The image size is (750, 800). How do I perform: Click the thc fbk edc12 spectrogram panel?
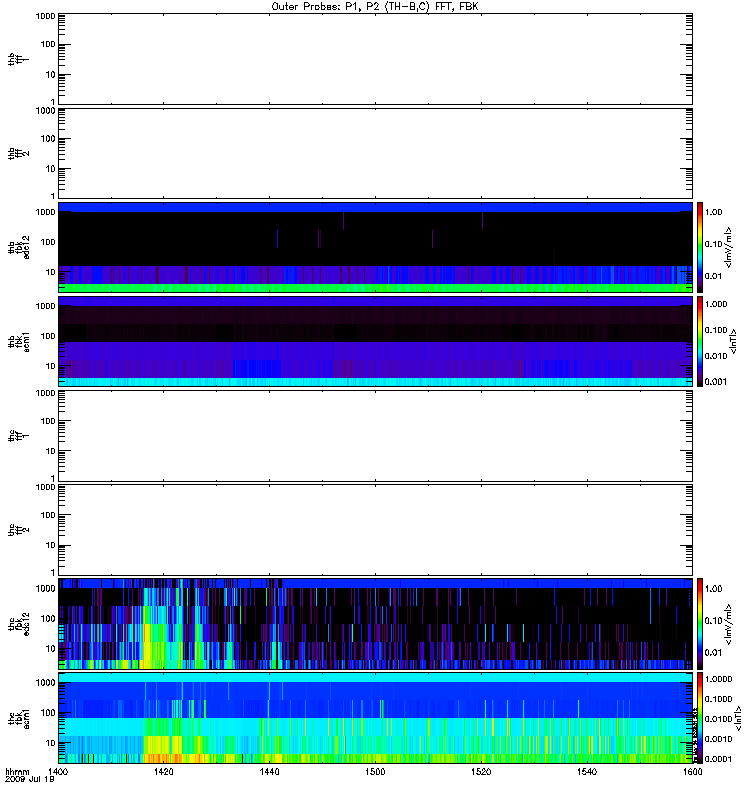pos(375,624)
